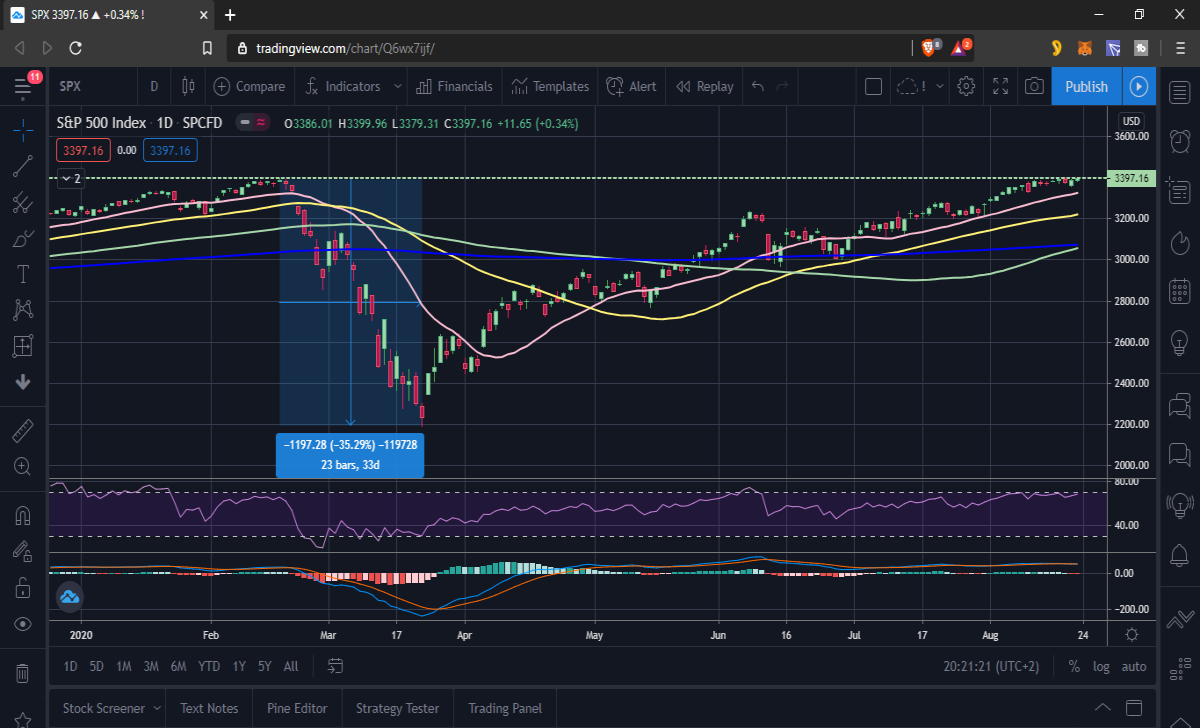Select the ruler measure tool
1200x728 pixels.
pos(23,431)
